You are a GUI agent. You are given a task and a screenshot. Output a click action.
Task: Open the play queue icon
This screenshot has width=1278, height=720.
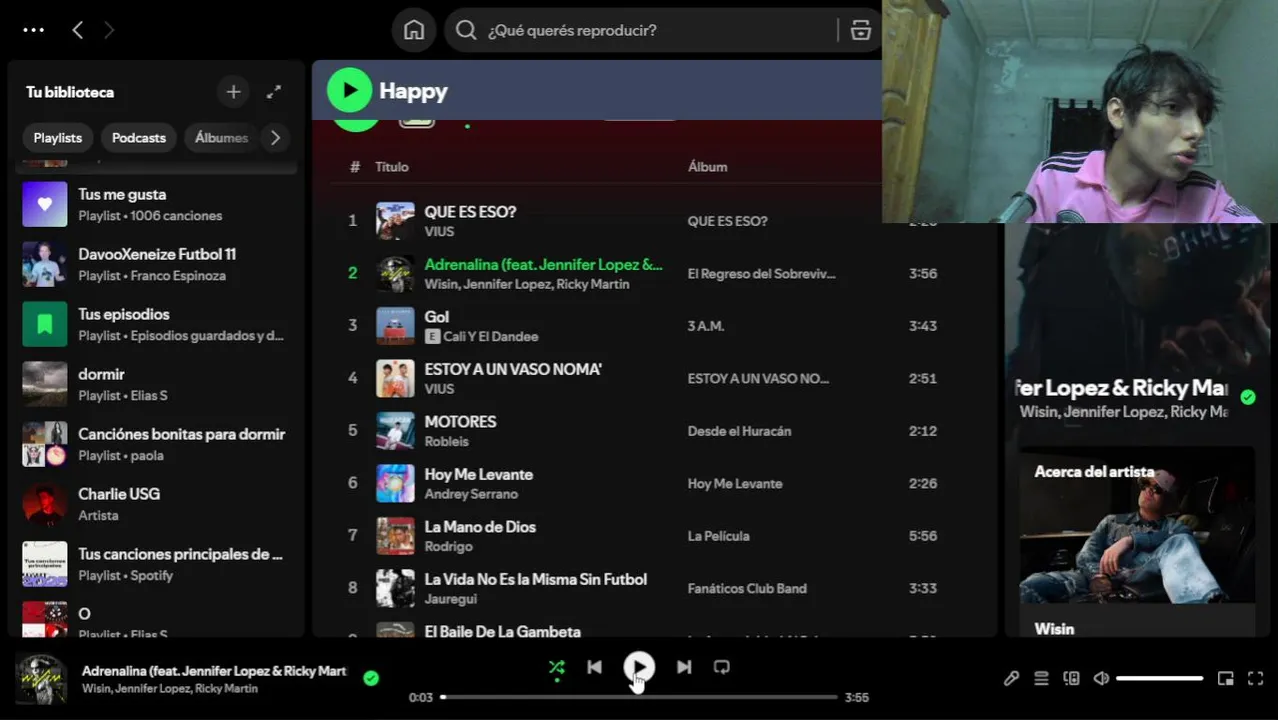(1041, 678)
